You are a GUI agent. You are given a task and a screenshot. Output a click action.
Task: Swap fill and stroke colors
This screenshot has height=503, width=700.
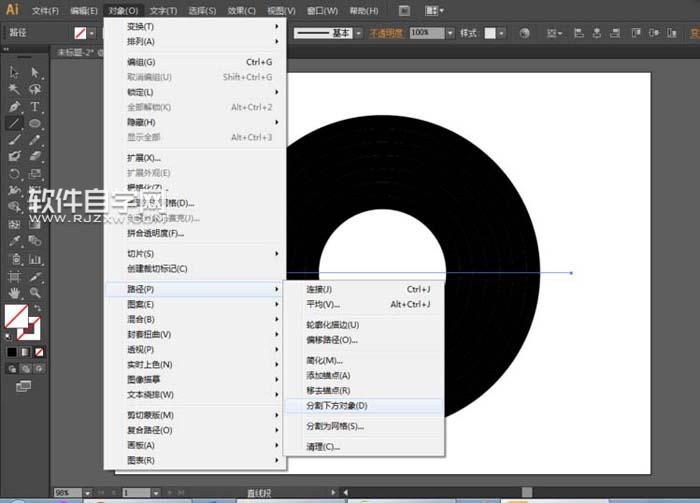coord(38,309)
